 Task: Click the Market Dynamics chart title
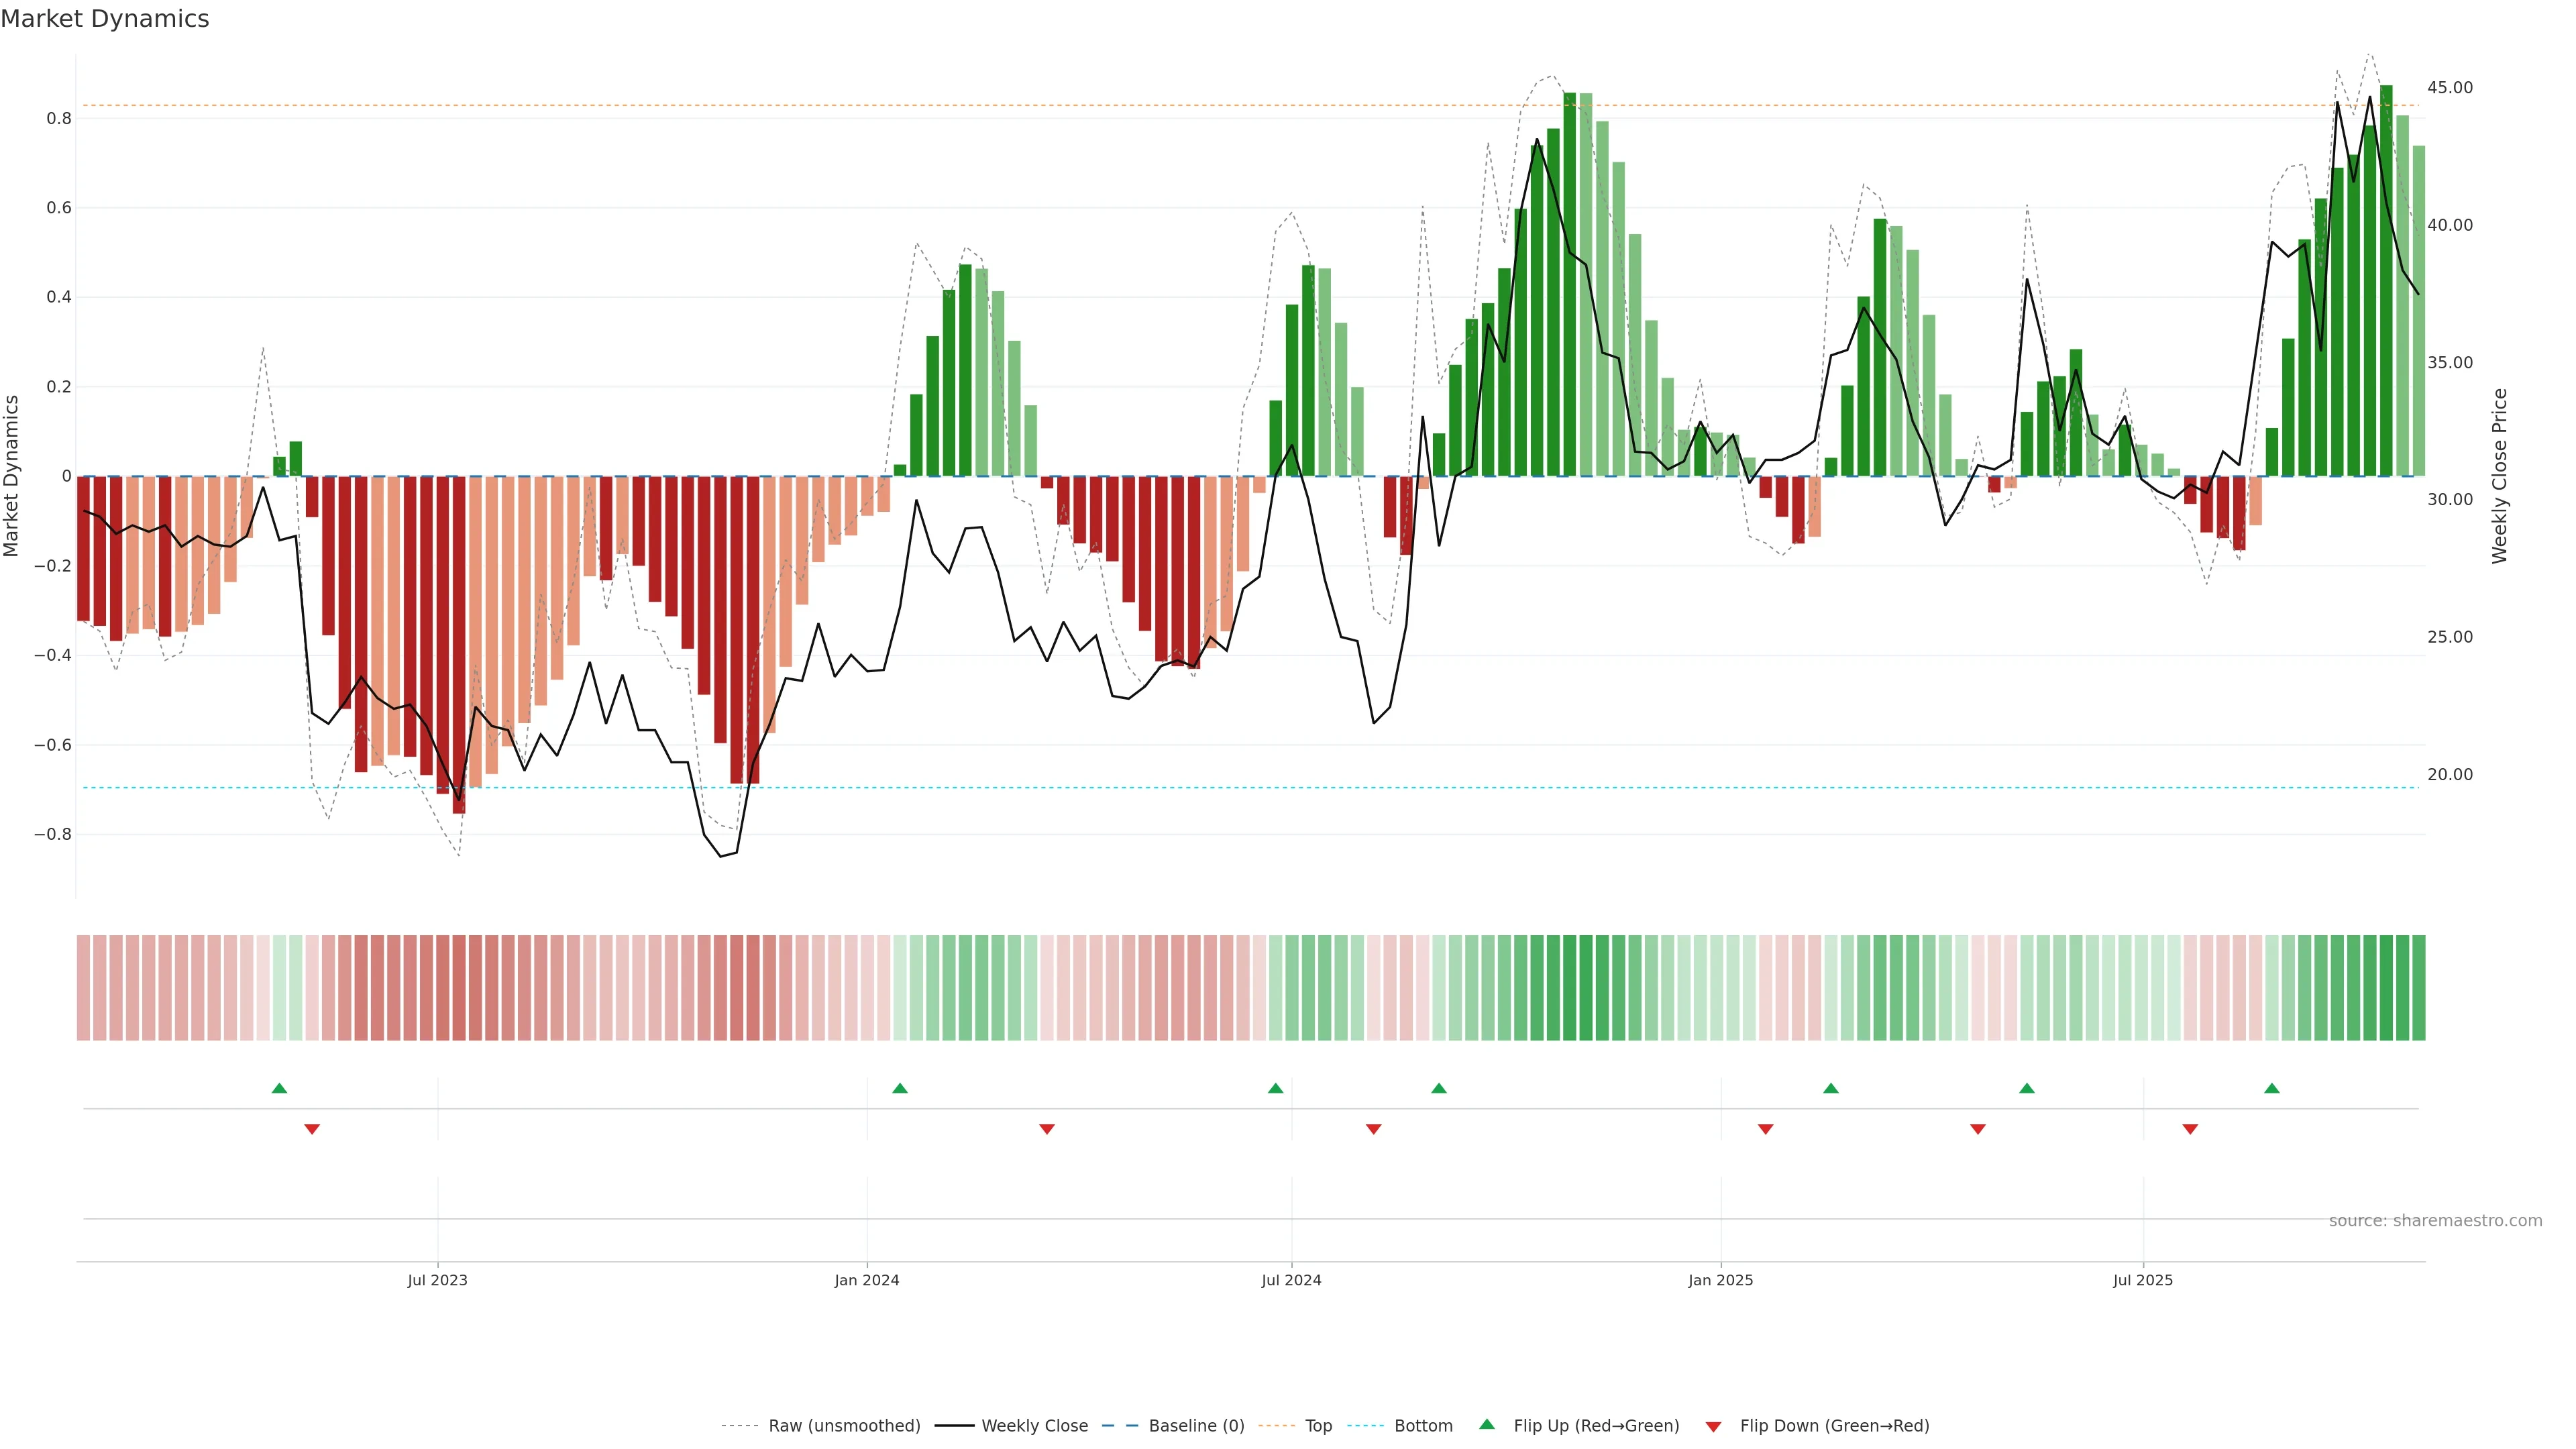(105, 19)
